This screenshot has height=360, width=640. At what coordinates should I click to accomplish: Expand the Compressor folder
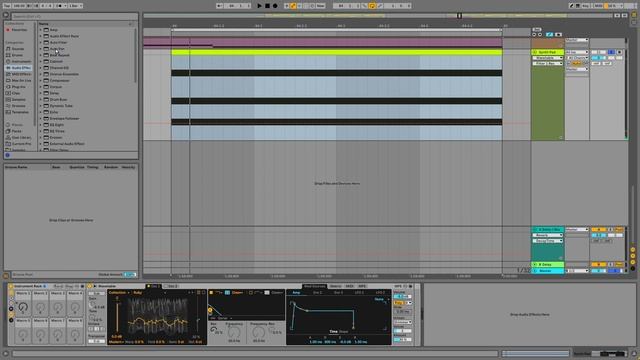point(41,80)
